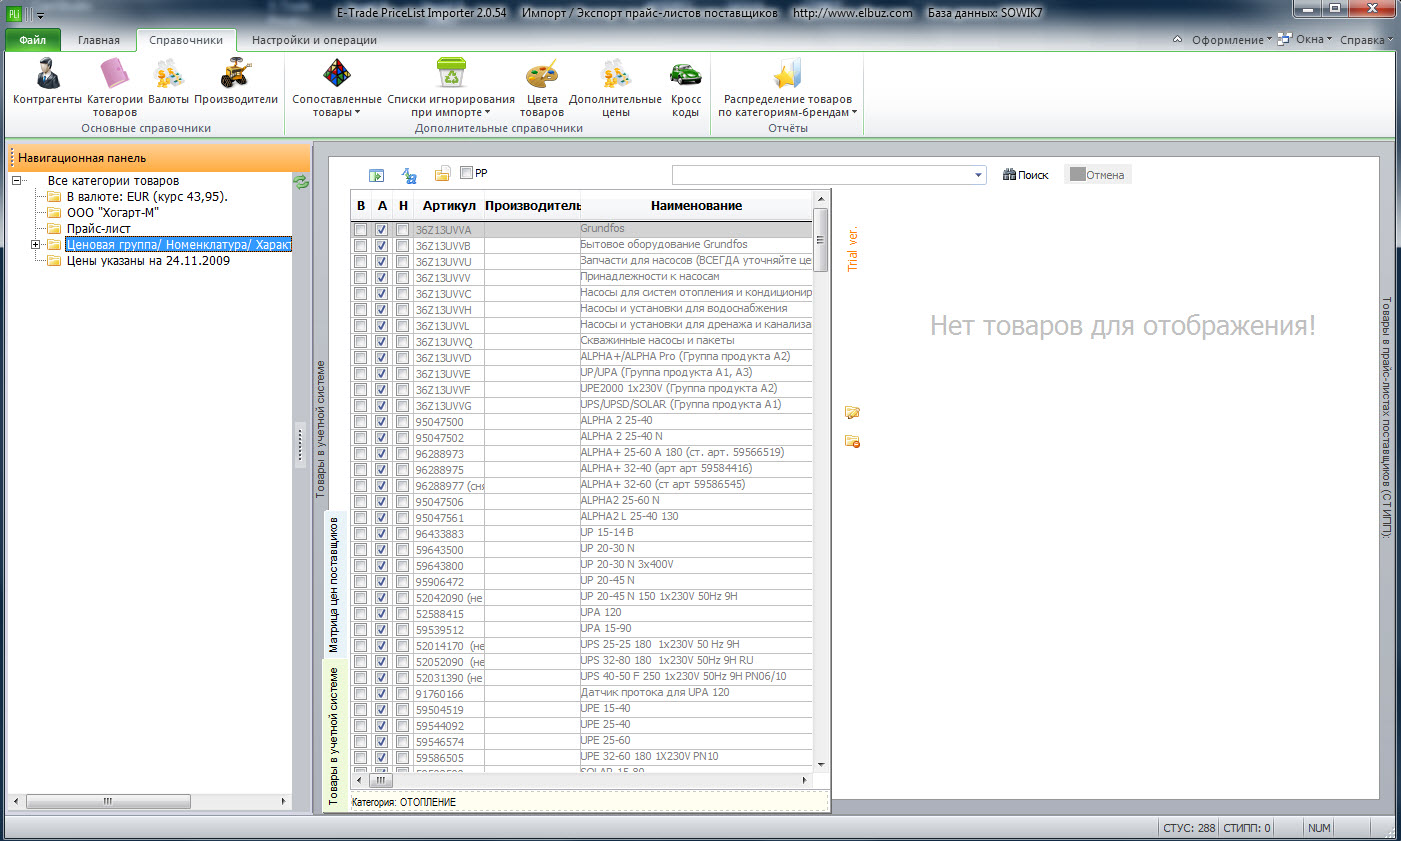The height and width of the screenshot is (841, 1401).
Task: Open Сопоставленные товары dropdown
Action: pos(337,87)
